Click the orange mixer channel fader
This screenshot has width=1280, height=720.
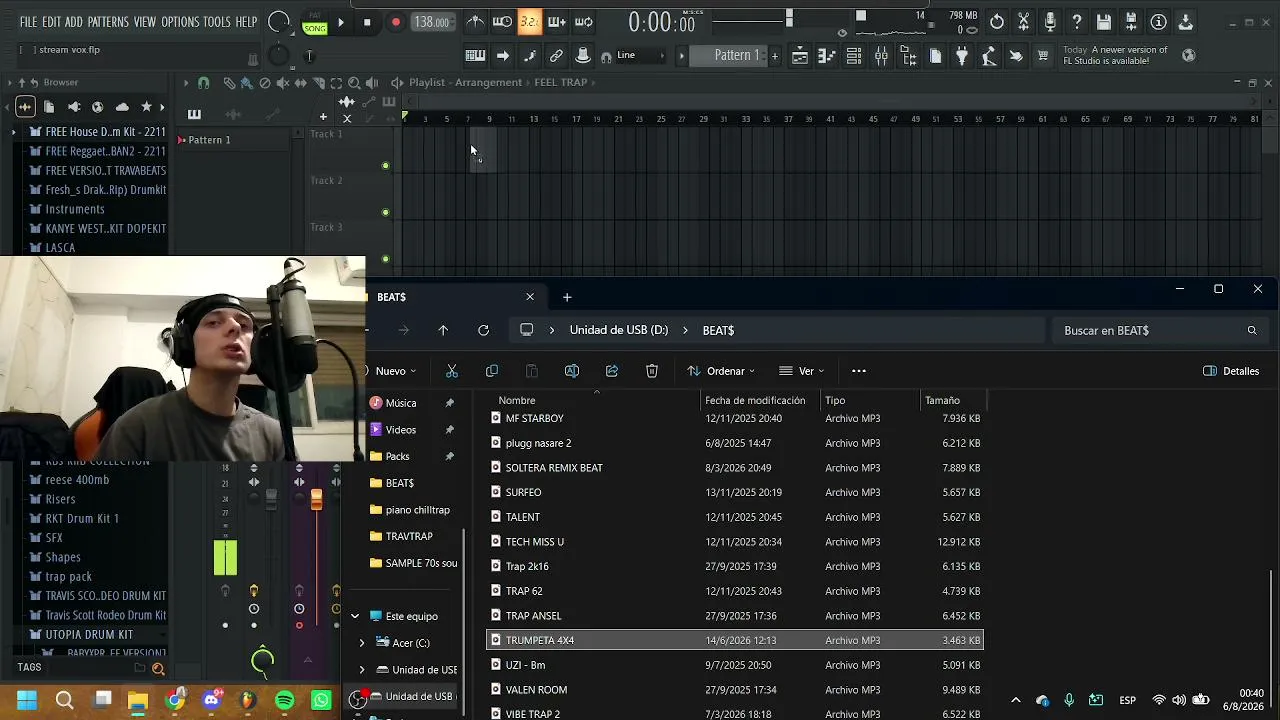316,498
